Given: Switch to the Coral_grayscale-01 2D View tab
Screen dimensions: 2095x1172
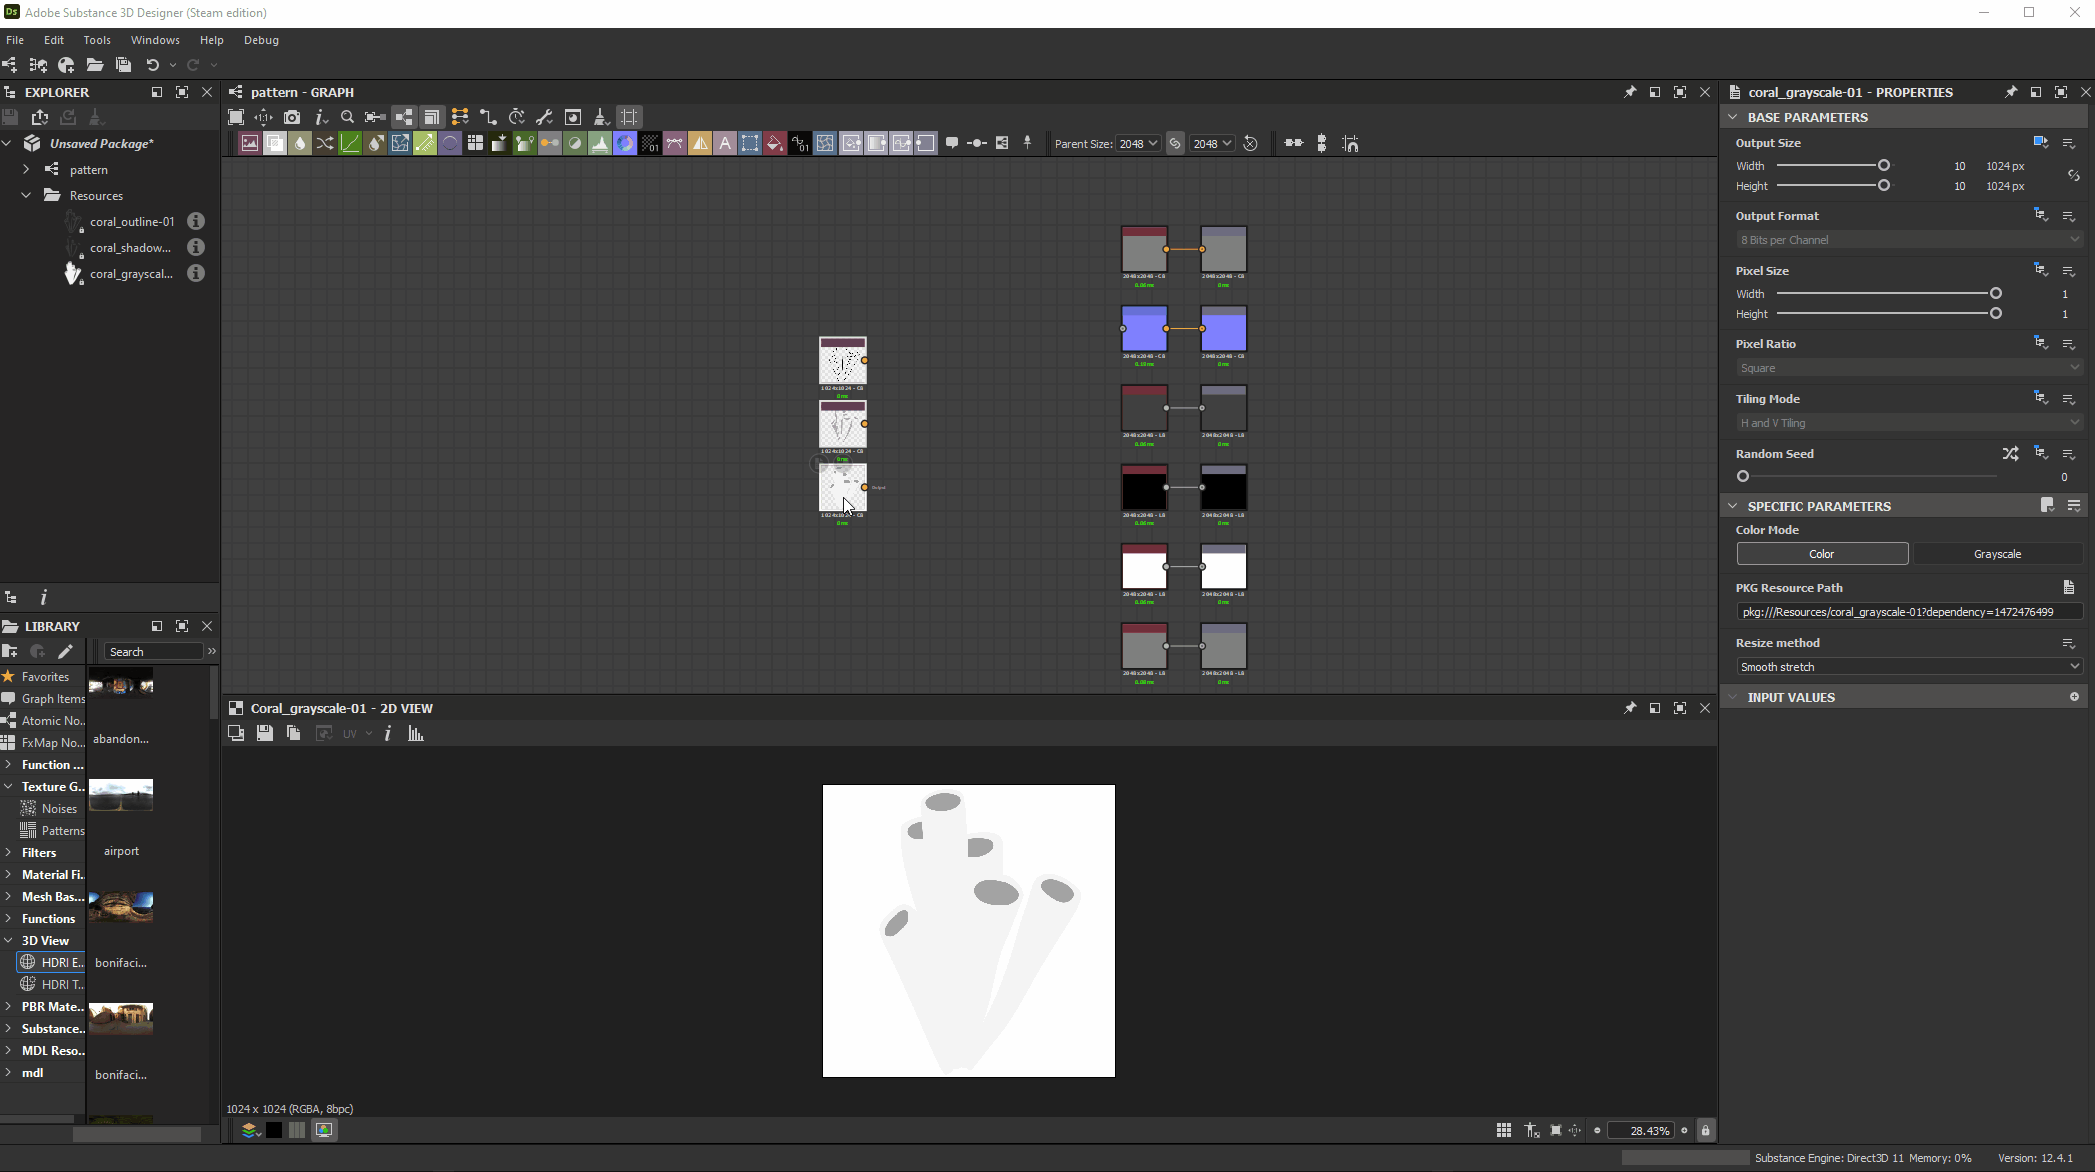Looking at the screenshot, I should pyautogui.click(x=340, y=708).
